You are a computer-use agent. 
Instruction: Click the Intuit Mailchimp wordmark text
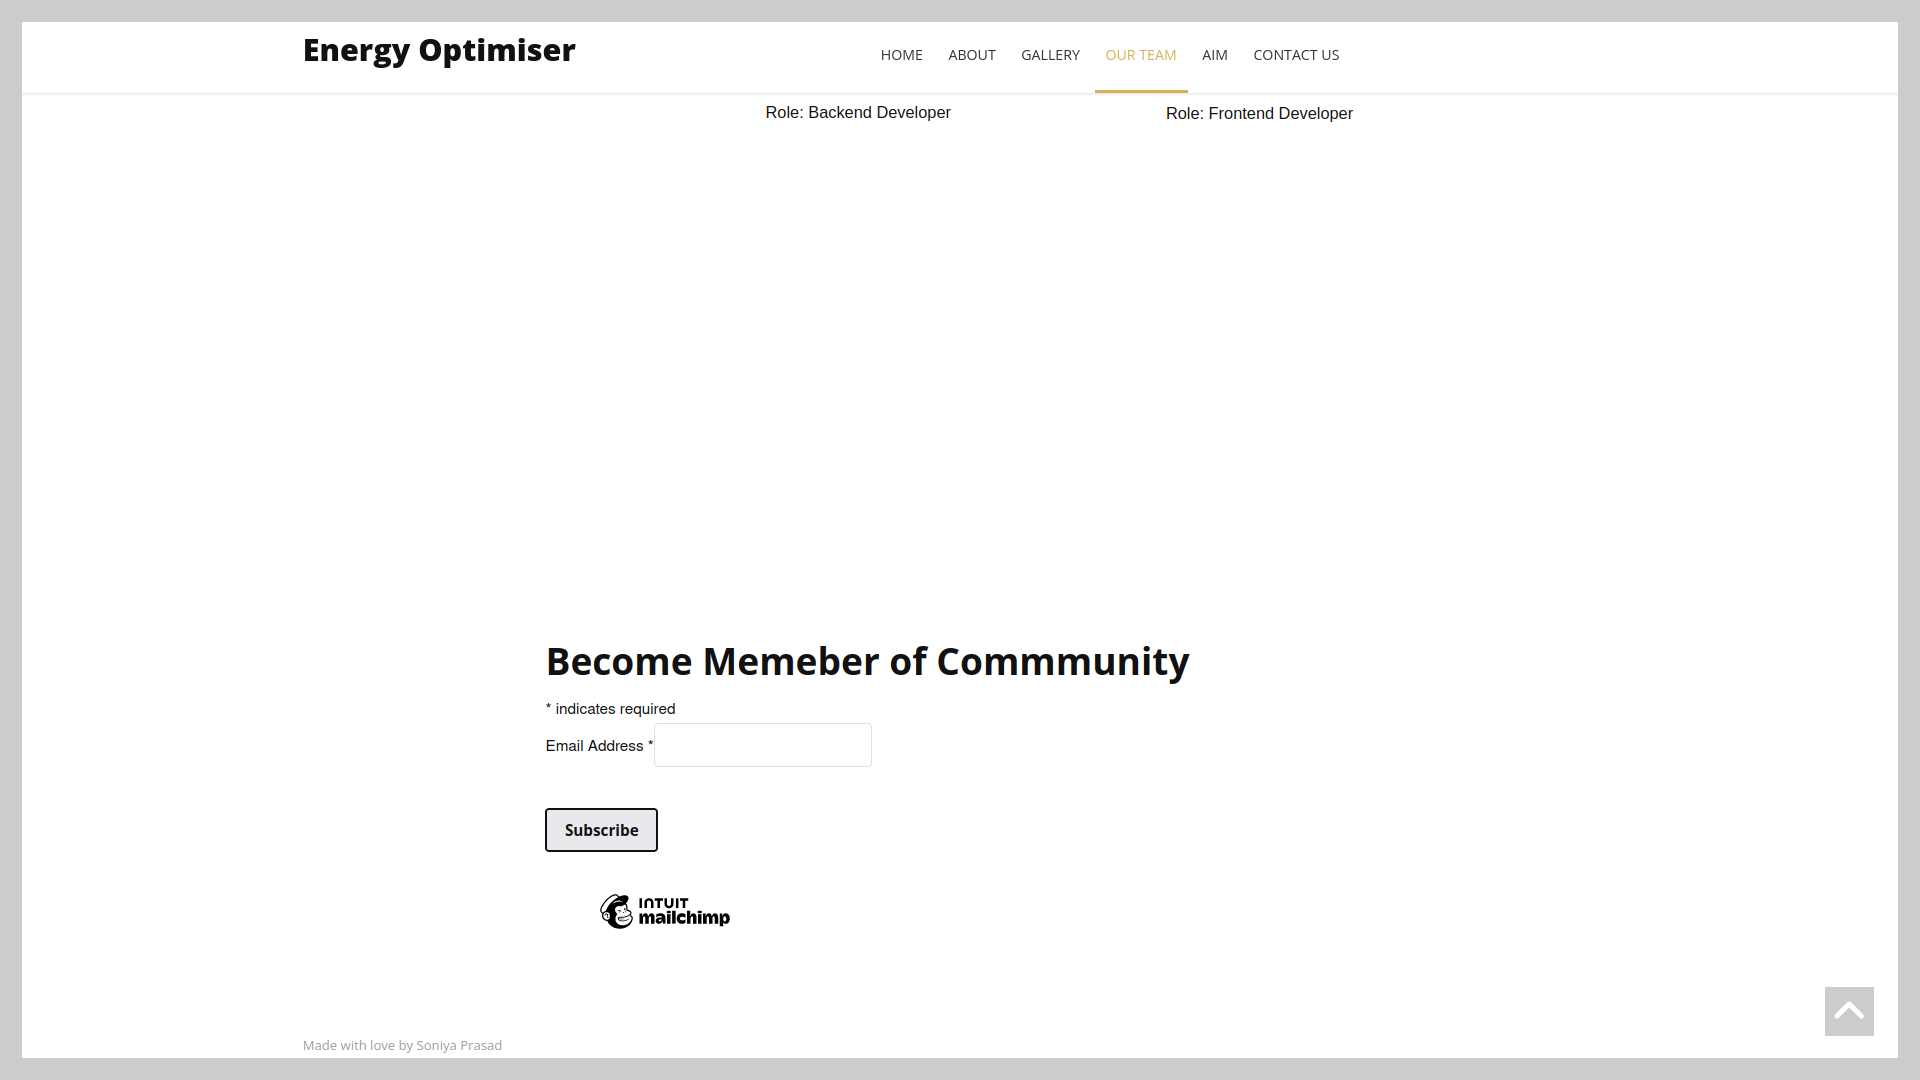pos(684,911)
